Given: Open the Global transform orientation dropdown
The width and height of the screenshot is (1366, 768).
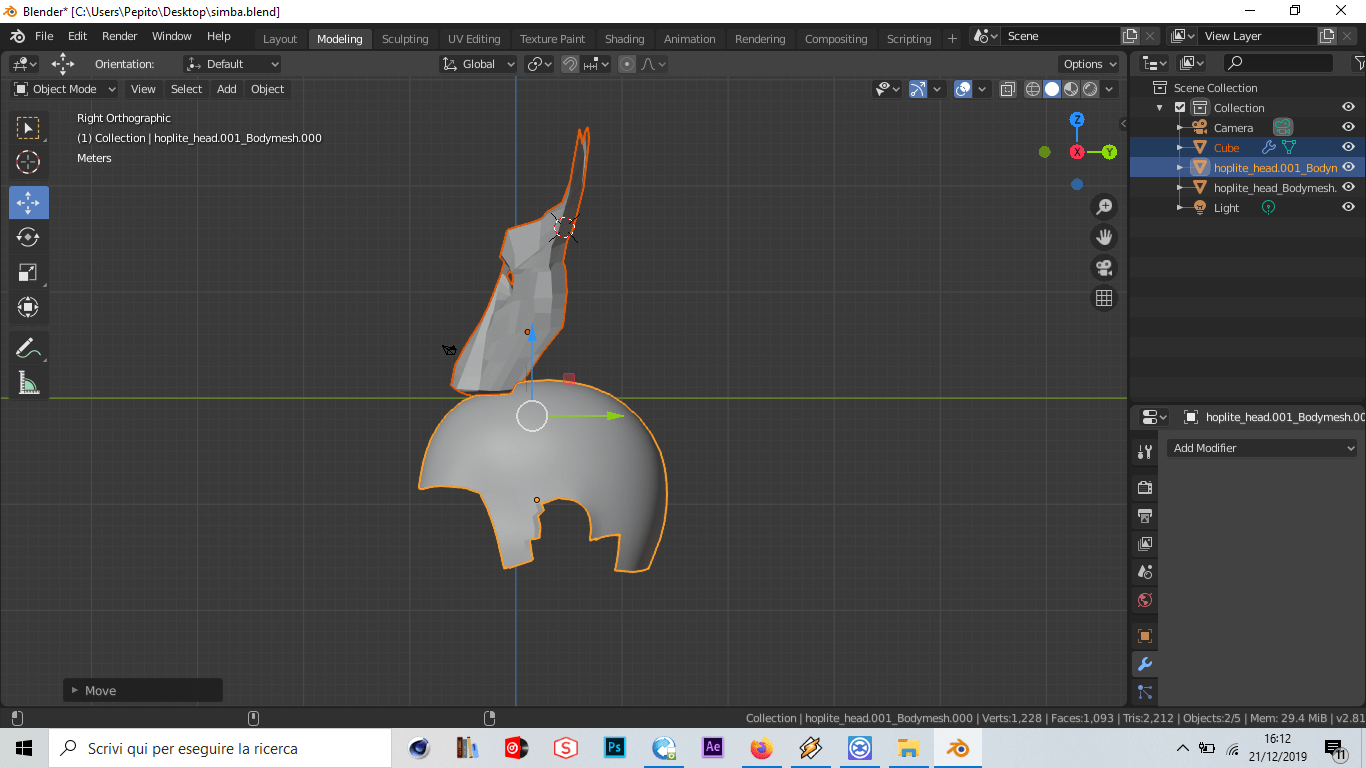Looking at the screenshot, I should (478, 64).
